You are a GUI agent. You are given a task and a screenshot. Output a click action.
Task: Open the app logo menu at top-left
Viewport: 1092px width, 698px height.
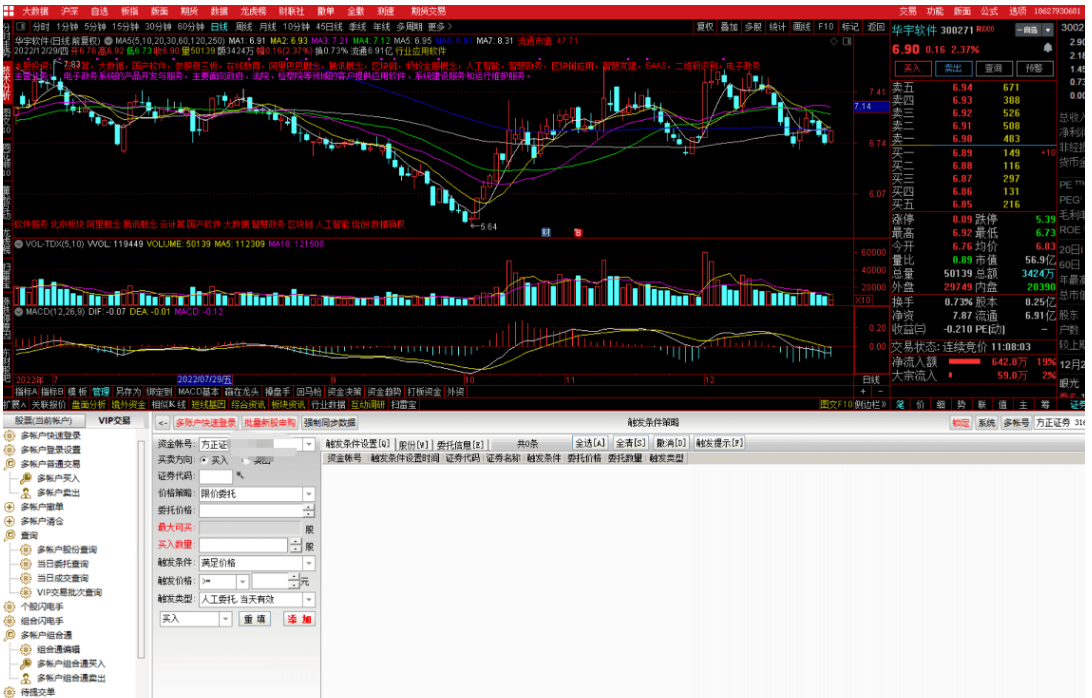click(8, 11)
